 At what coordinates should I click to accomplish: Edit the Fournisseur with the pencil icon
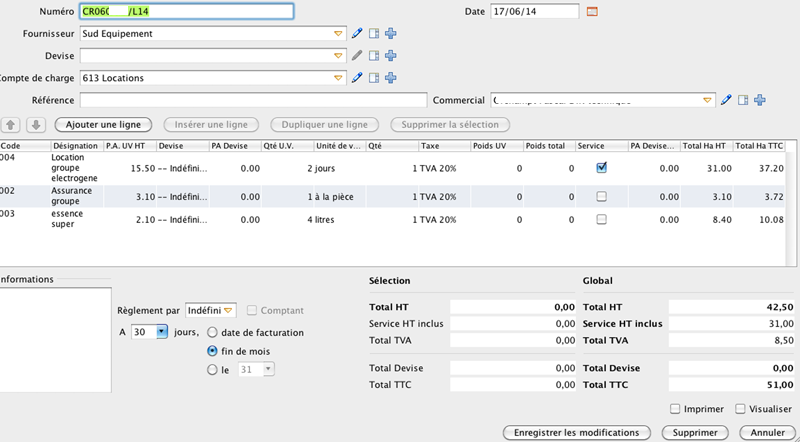[x=357, y=34]
